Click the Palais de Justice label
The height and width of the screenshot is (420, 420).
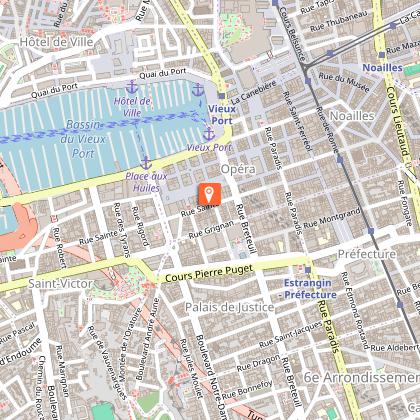pyautogui.click(x=229, y=307)
